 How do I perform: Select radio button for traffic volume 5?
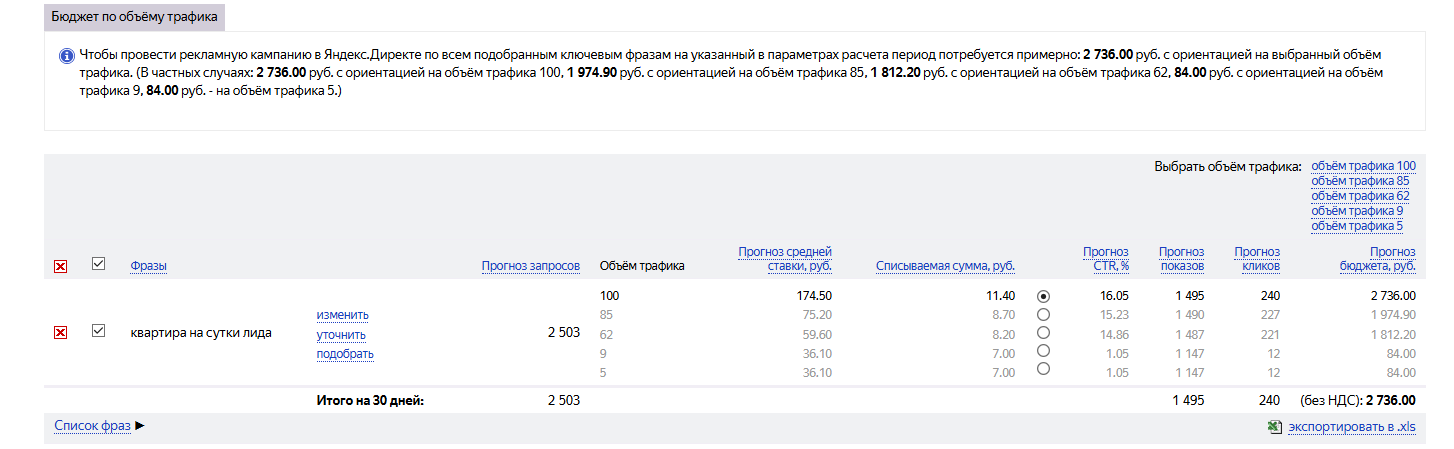[1044, 369]
